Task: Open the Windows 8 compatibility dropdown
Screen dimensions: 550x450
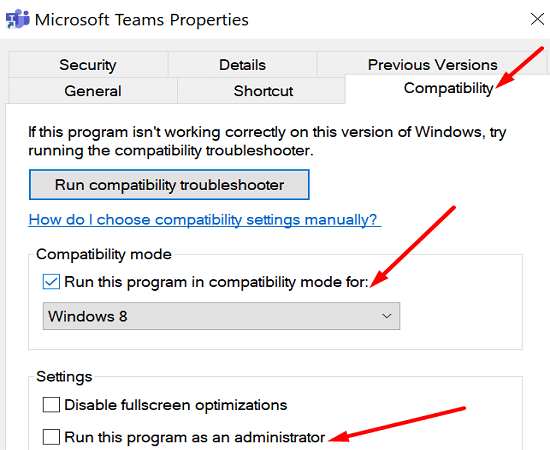Action: click(221, 316)
